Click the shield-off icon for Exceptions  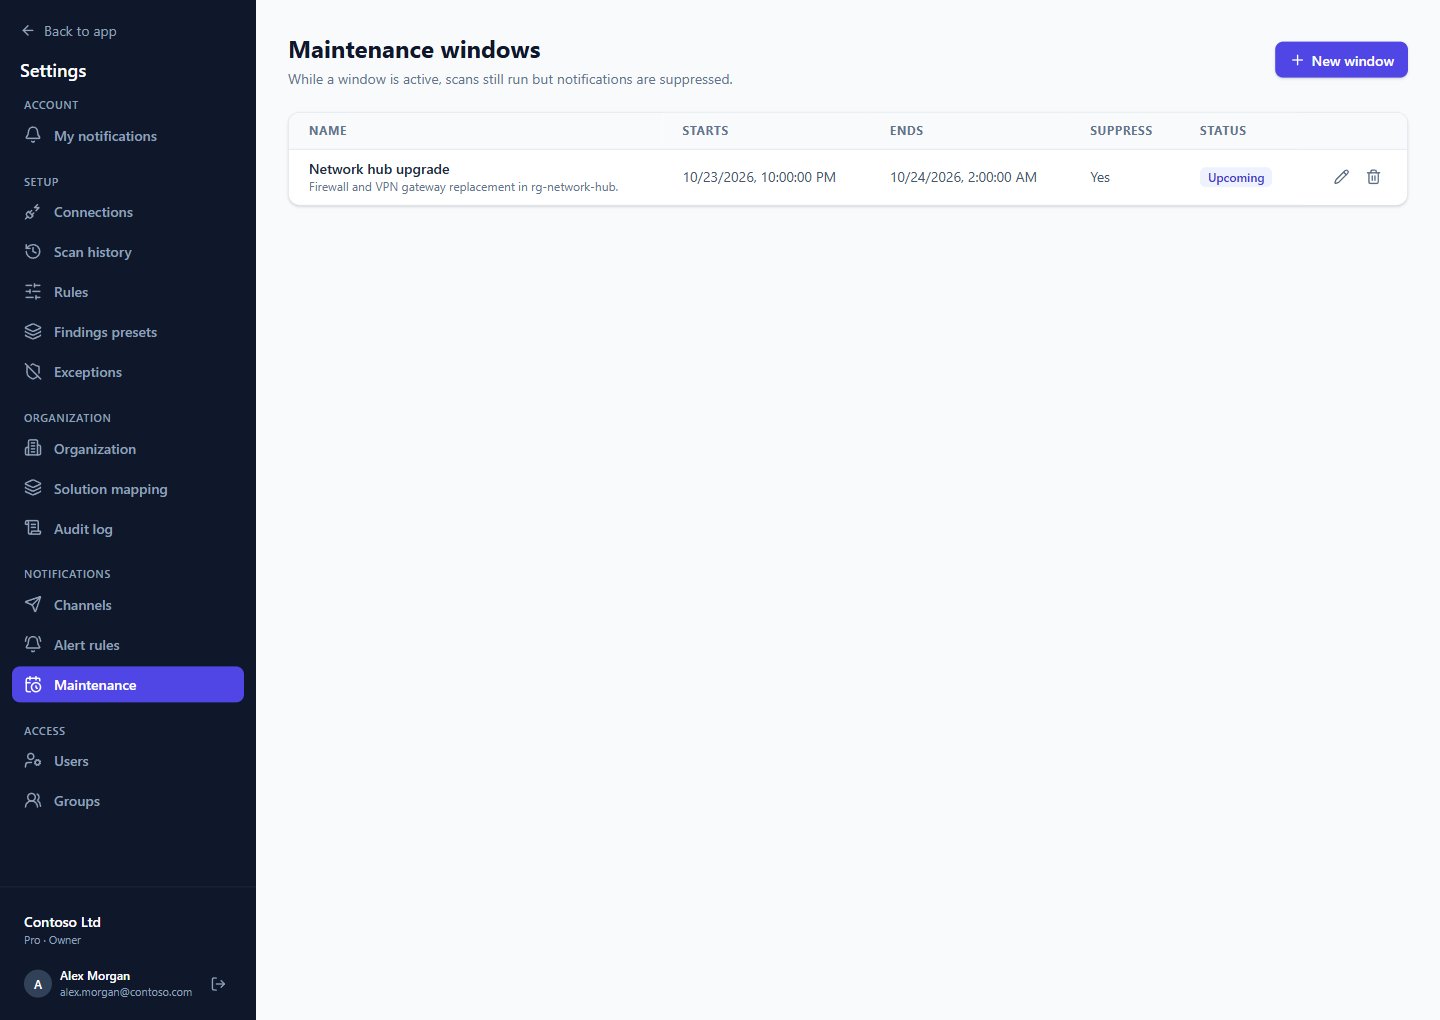tap(33, 372)
